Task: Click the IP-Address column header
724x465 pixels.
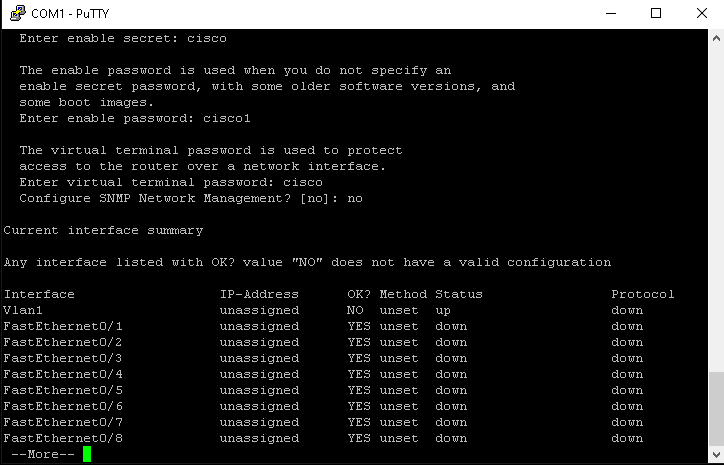Action: [x=259, y=294]
